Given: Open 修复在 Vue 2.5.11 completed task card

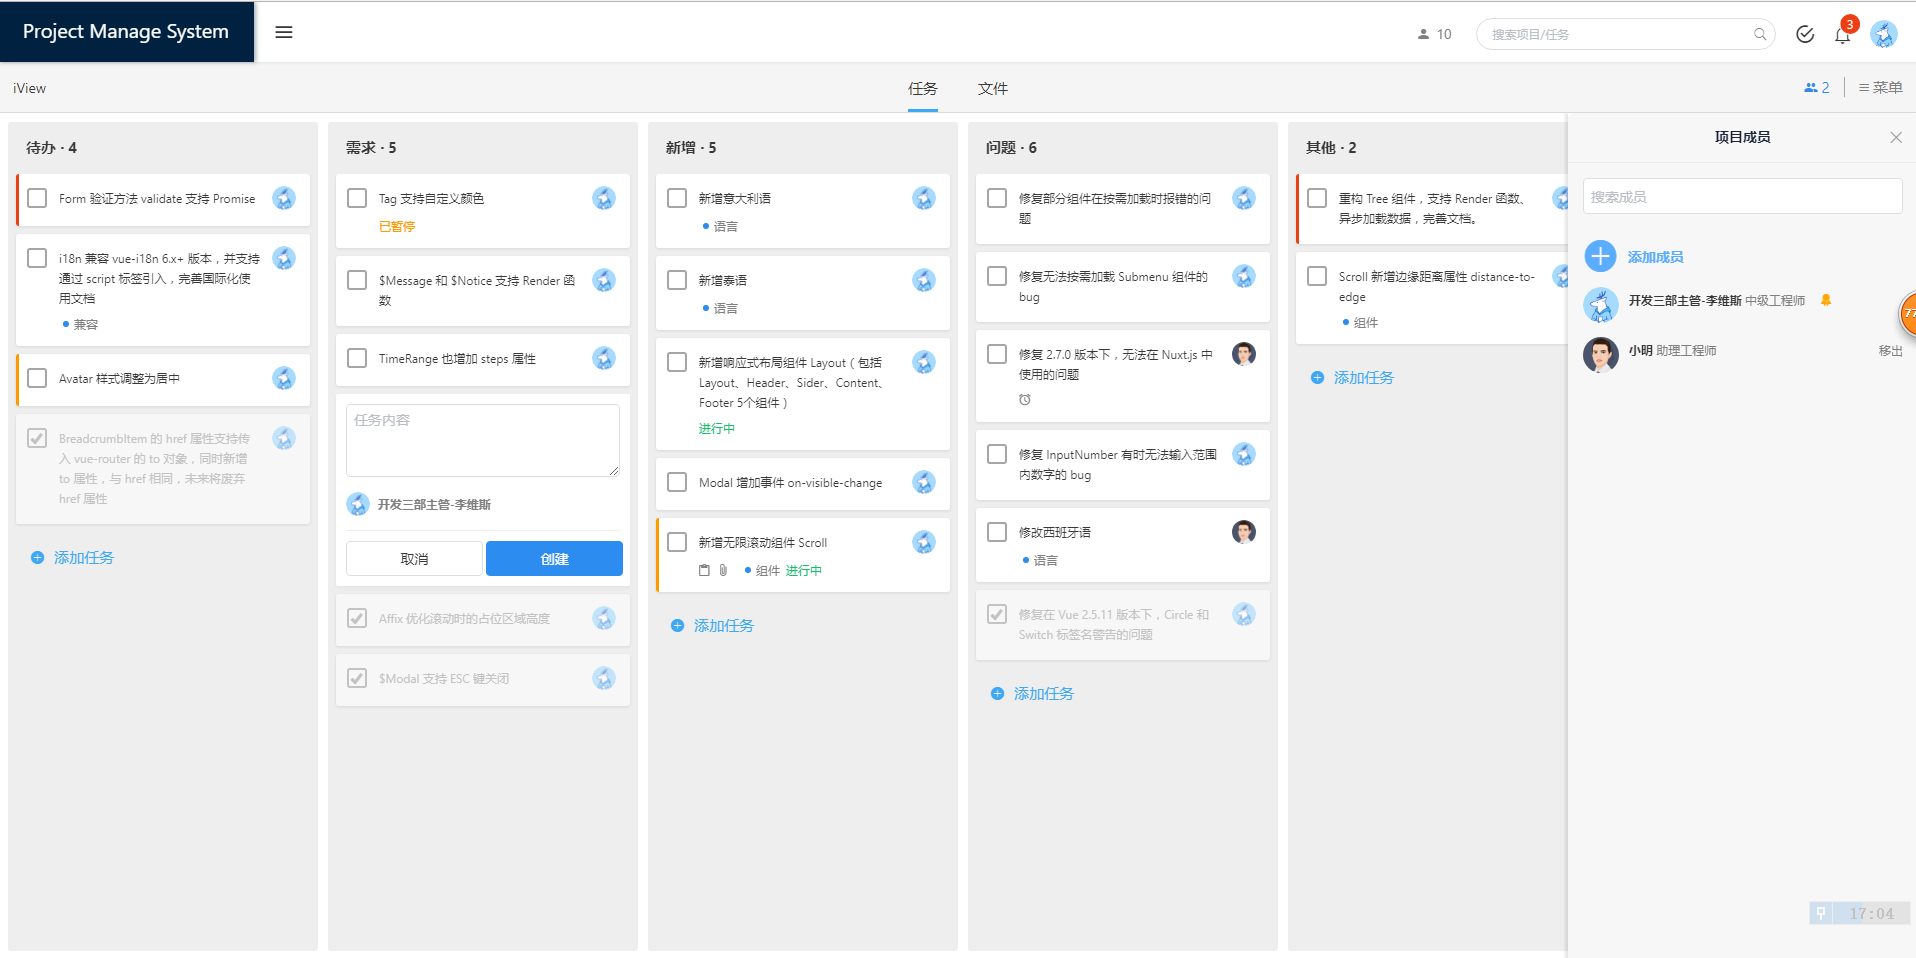Looking at the screenshot, I should pos(1123,625).
